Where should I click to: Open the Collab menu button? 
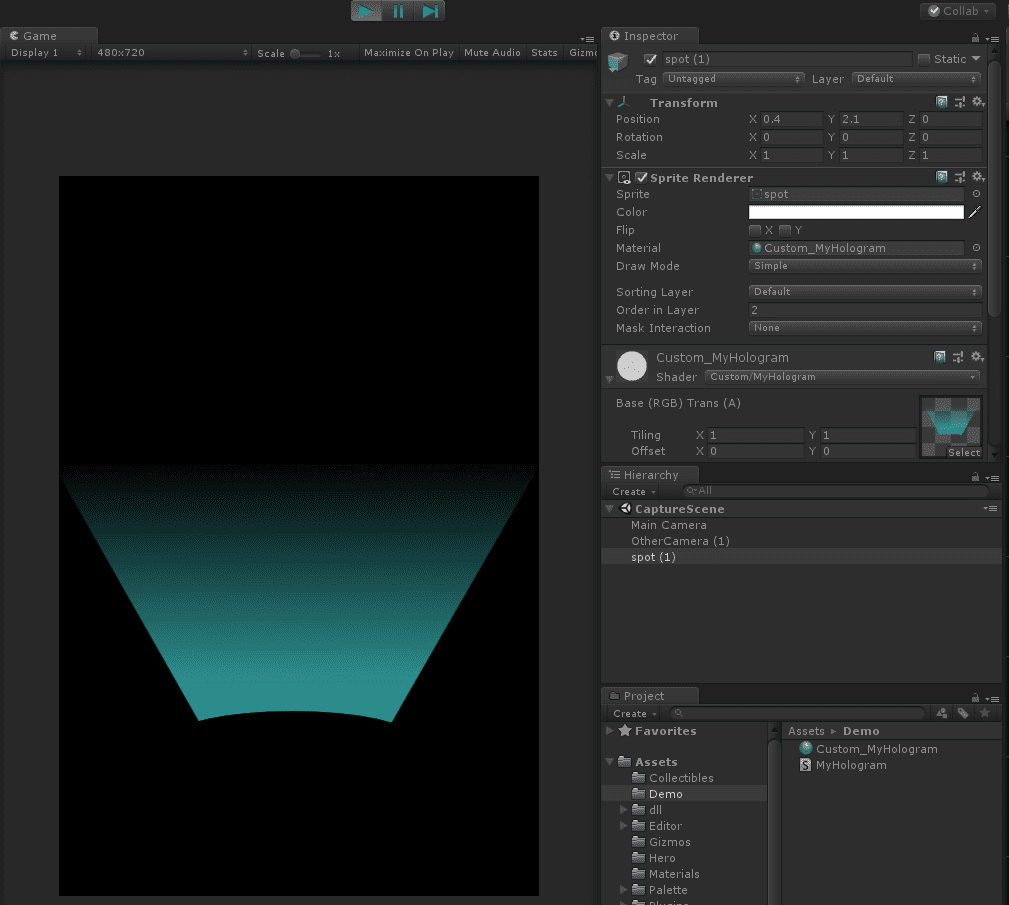(x=958, y=11)
